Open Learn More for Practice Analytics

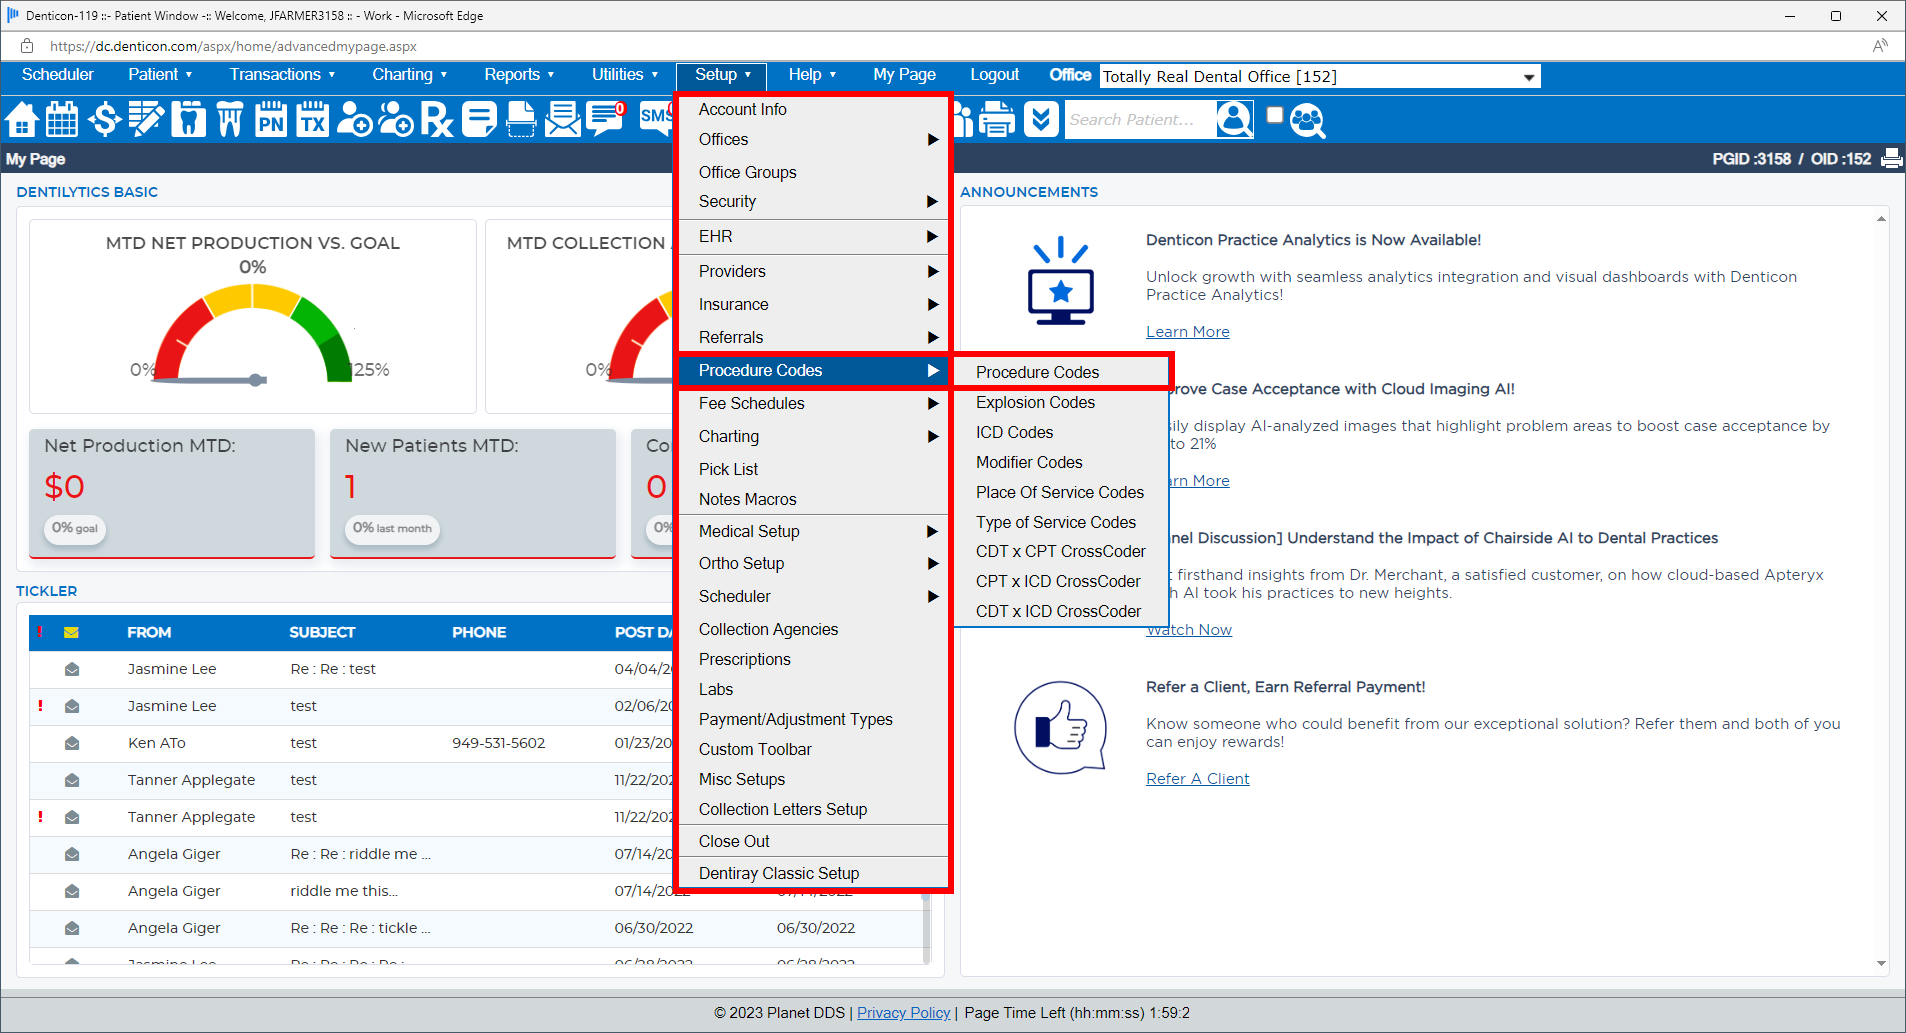(x=1187, y=332)
